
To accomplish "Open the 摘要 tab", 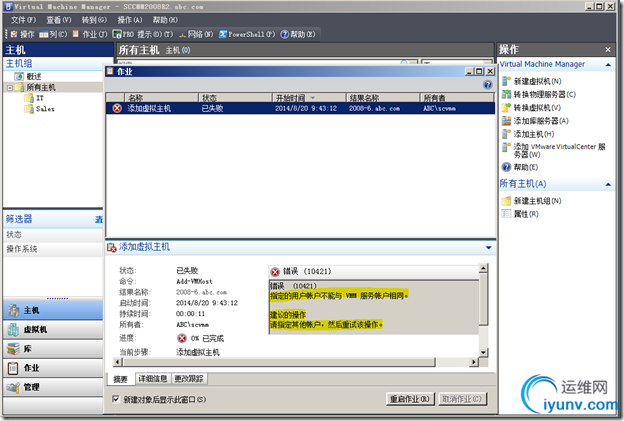I will click(x=121, y=379).
